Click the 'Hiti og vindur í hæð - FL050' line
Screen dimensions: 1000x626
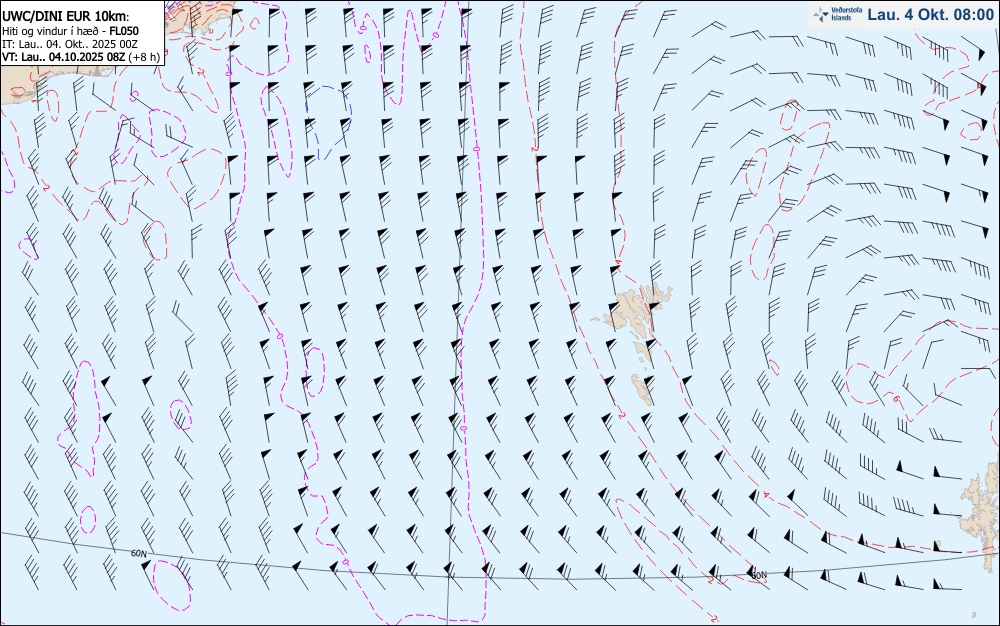(70, 31)
